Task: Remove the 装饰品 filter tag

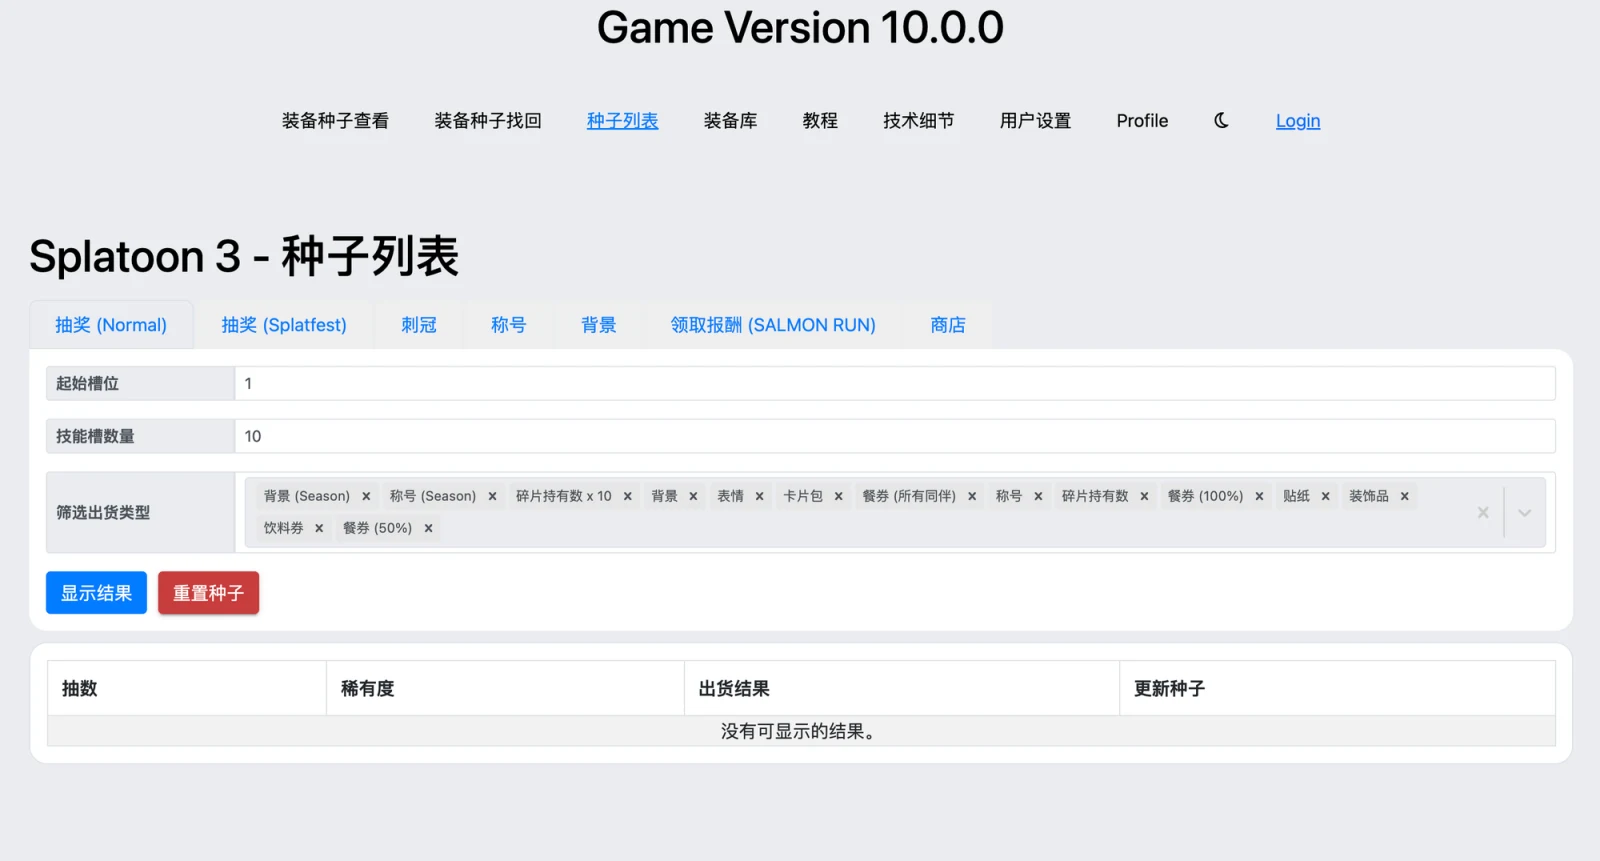Action: point(1404,496)
